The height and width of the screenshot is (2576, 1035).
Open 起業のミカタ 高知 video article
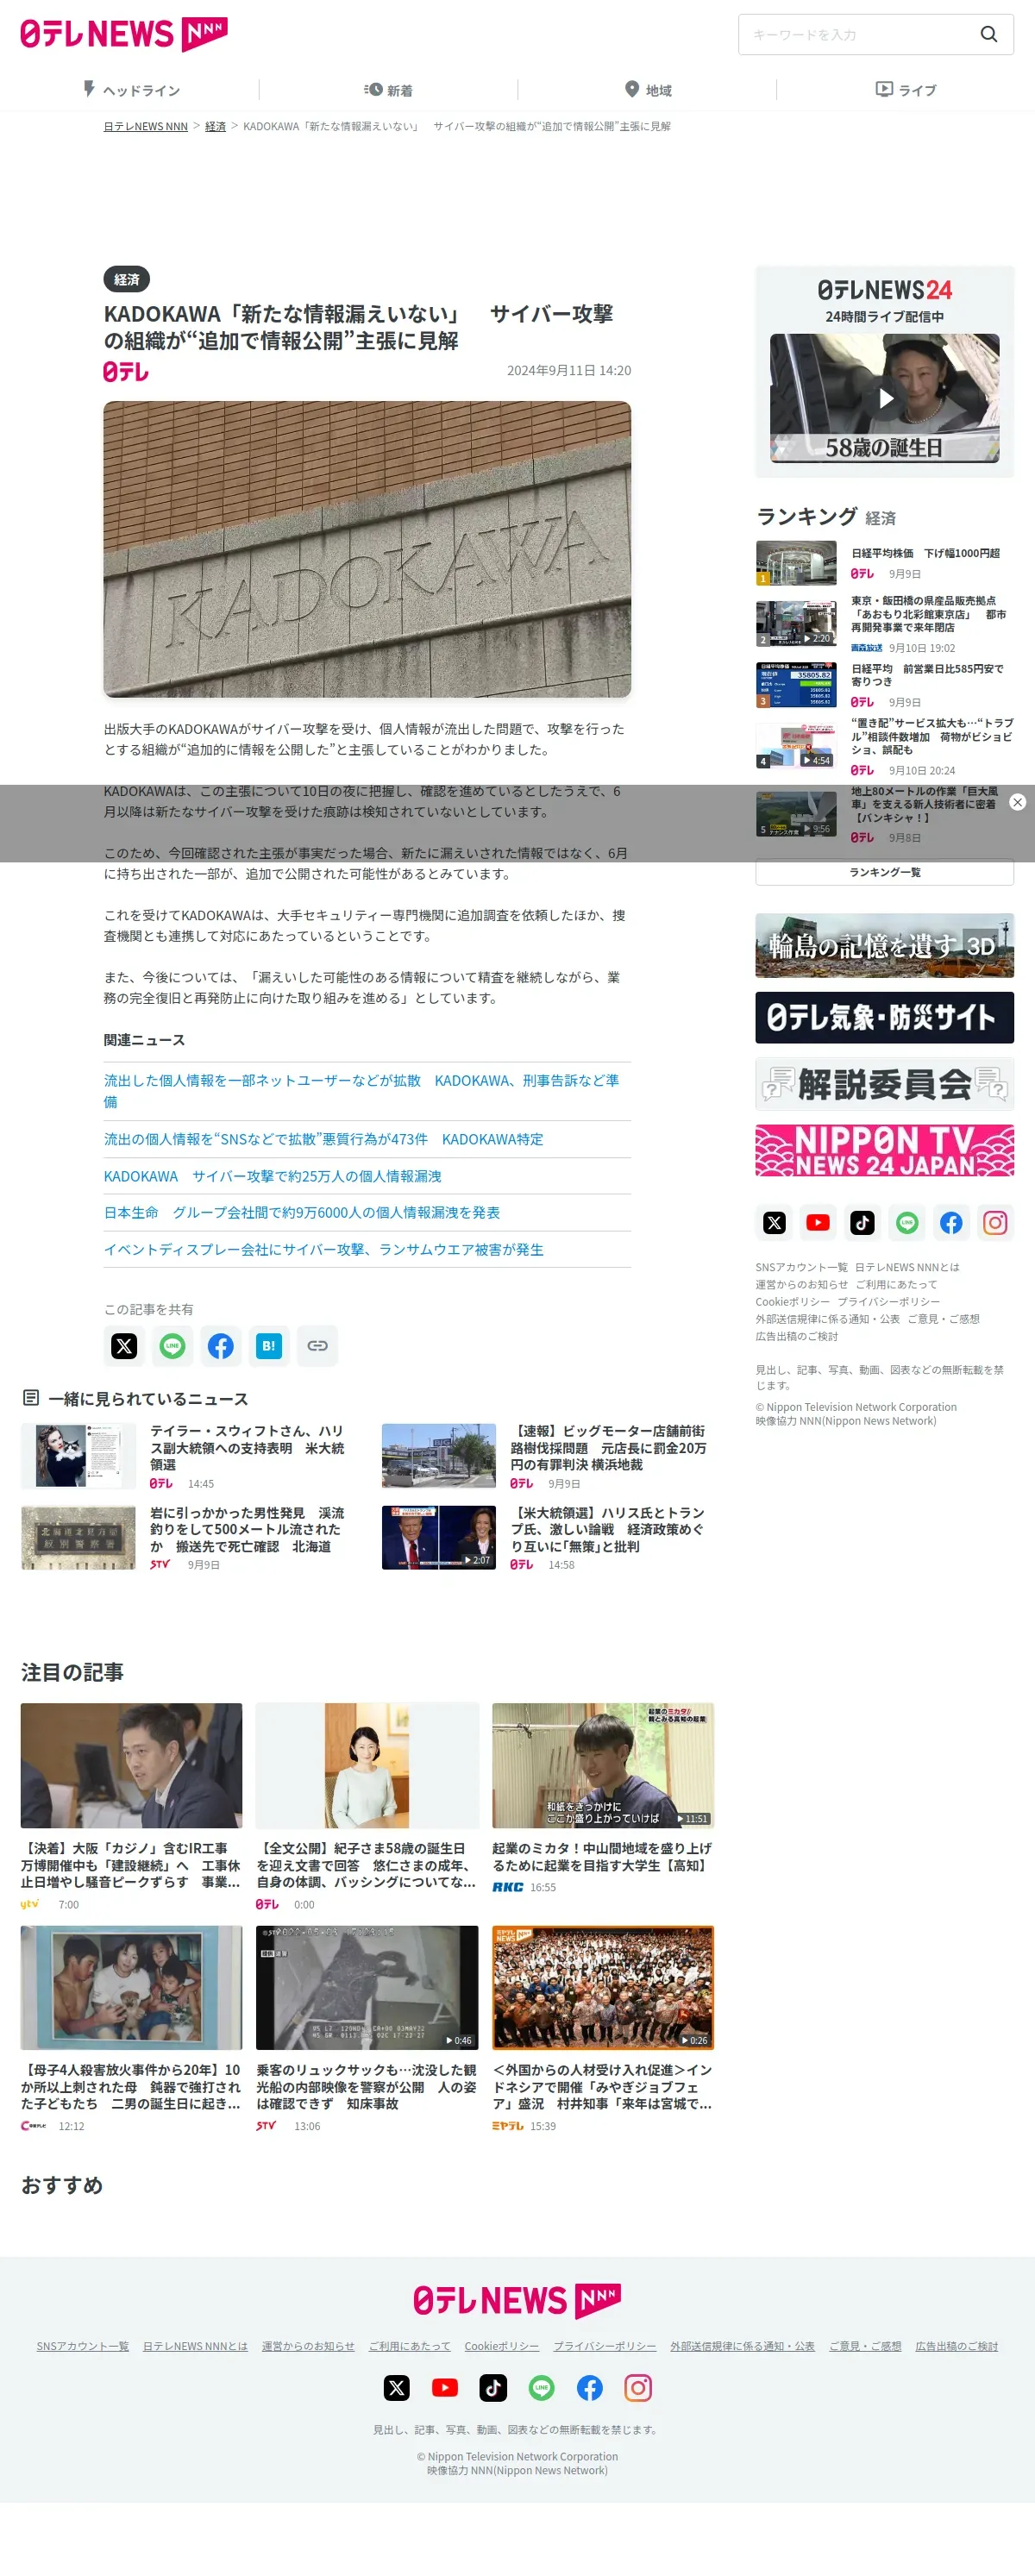[603, 1798]
